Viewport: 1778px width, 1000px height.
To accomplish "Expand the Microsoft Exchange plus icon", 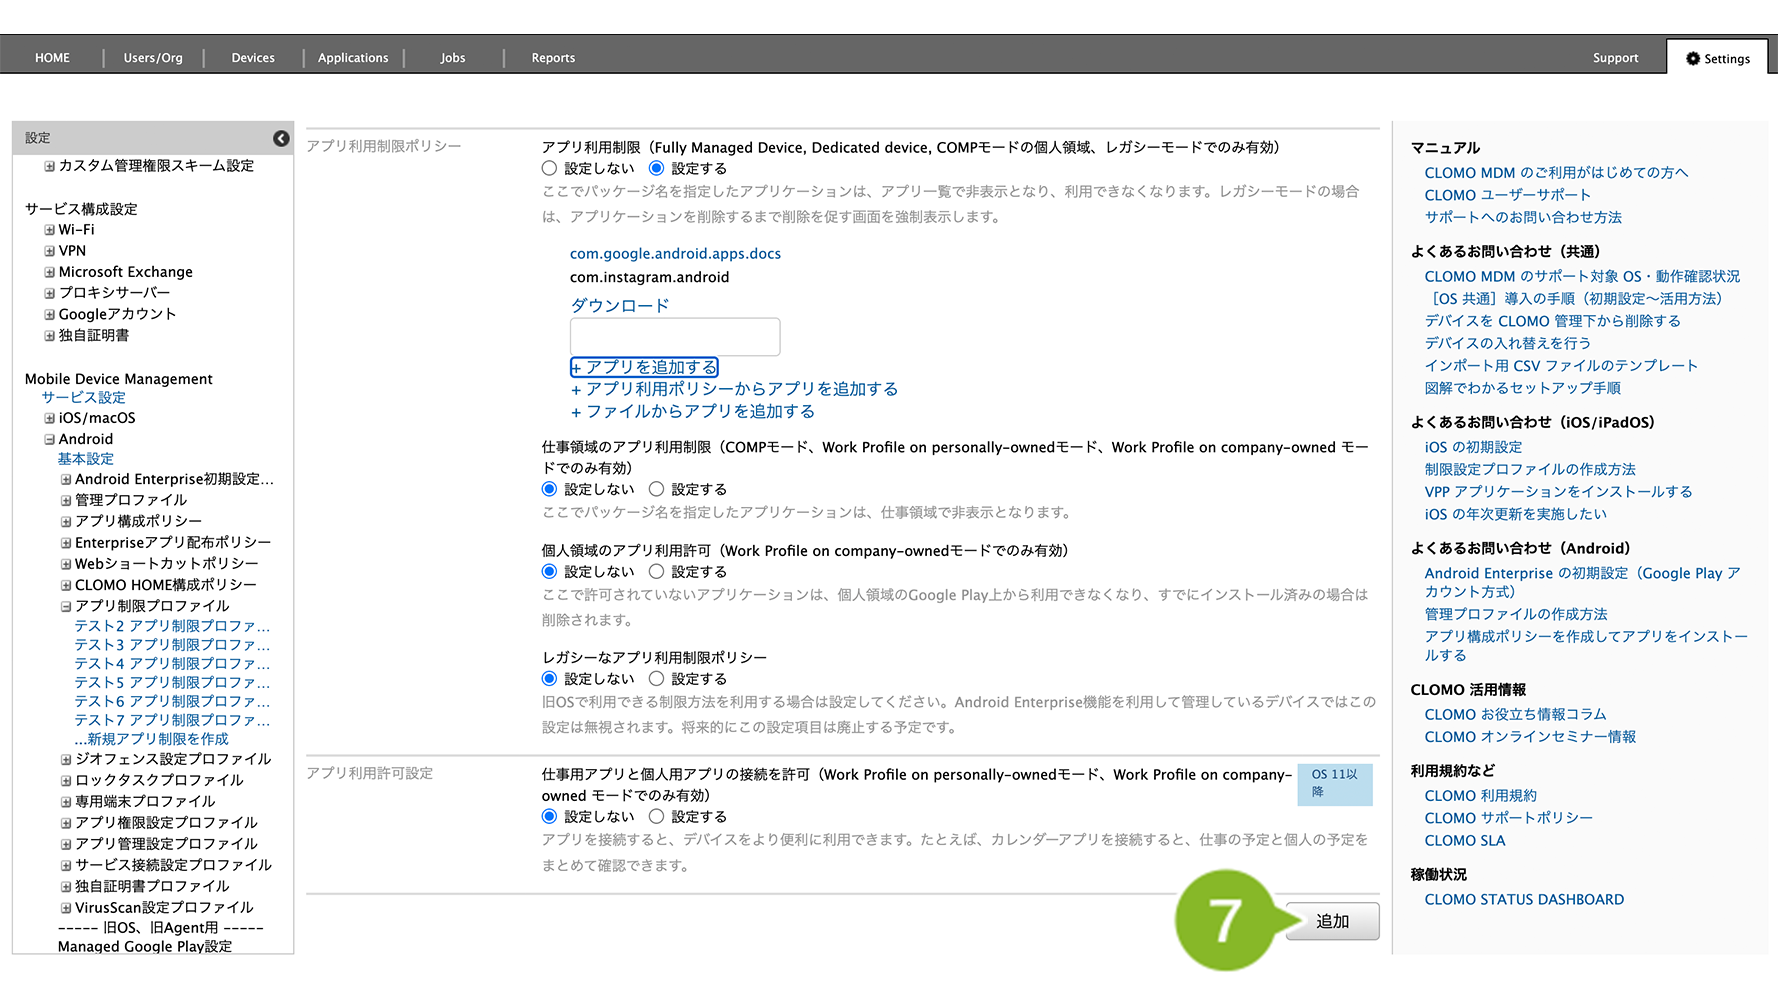I will (49, 272).
